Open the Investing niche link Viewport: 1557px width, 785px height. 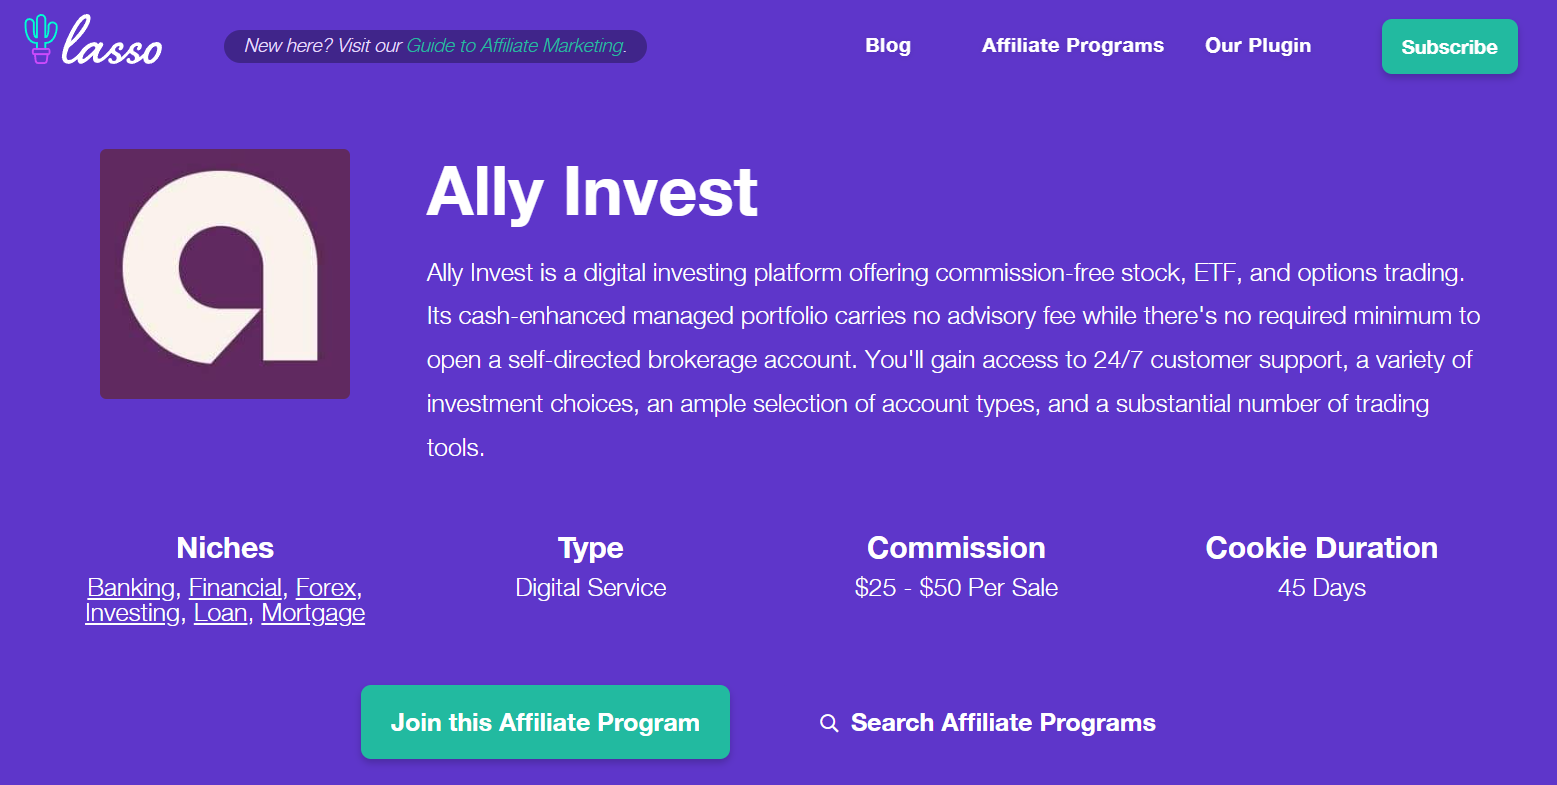[x=132, y=613]
